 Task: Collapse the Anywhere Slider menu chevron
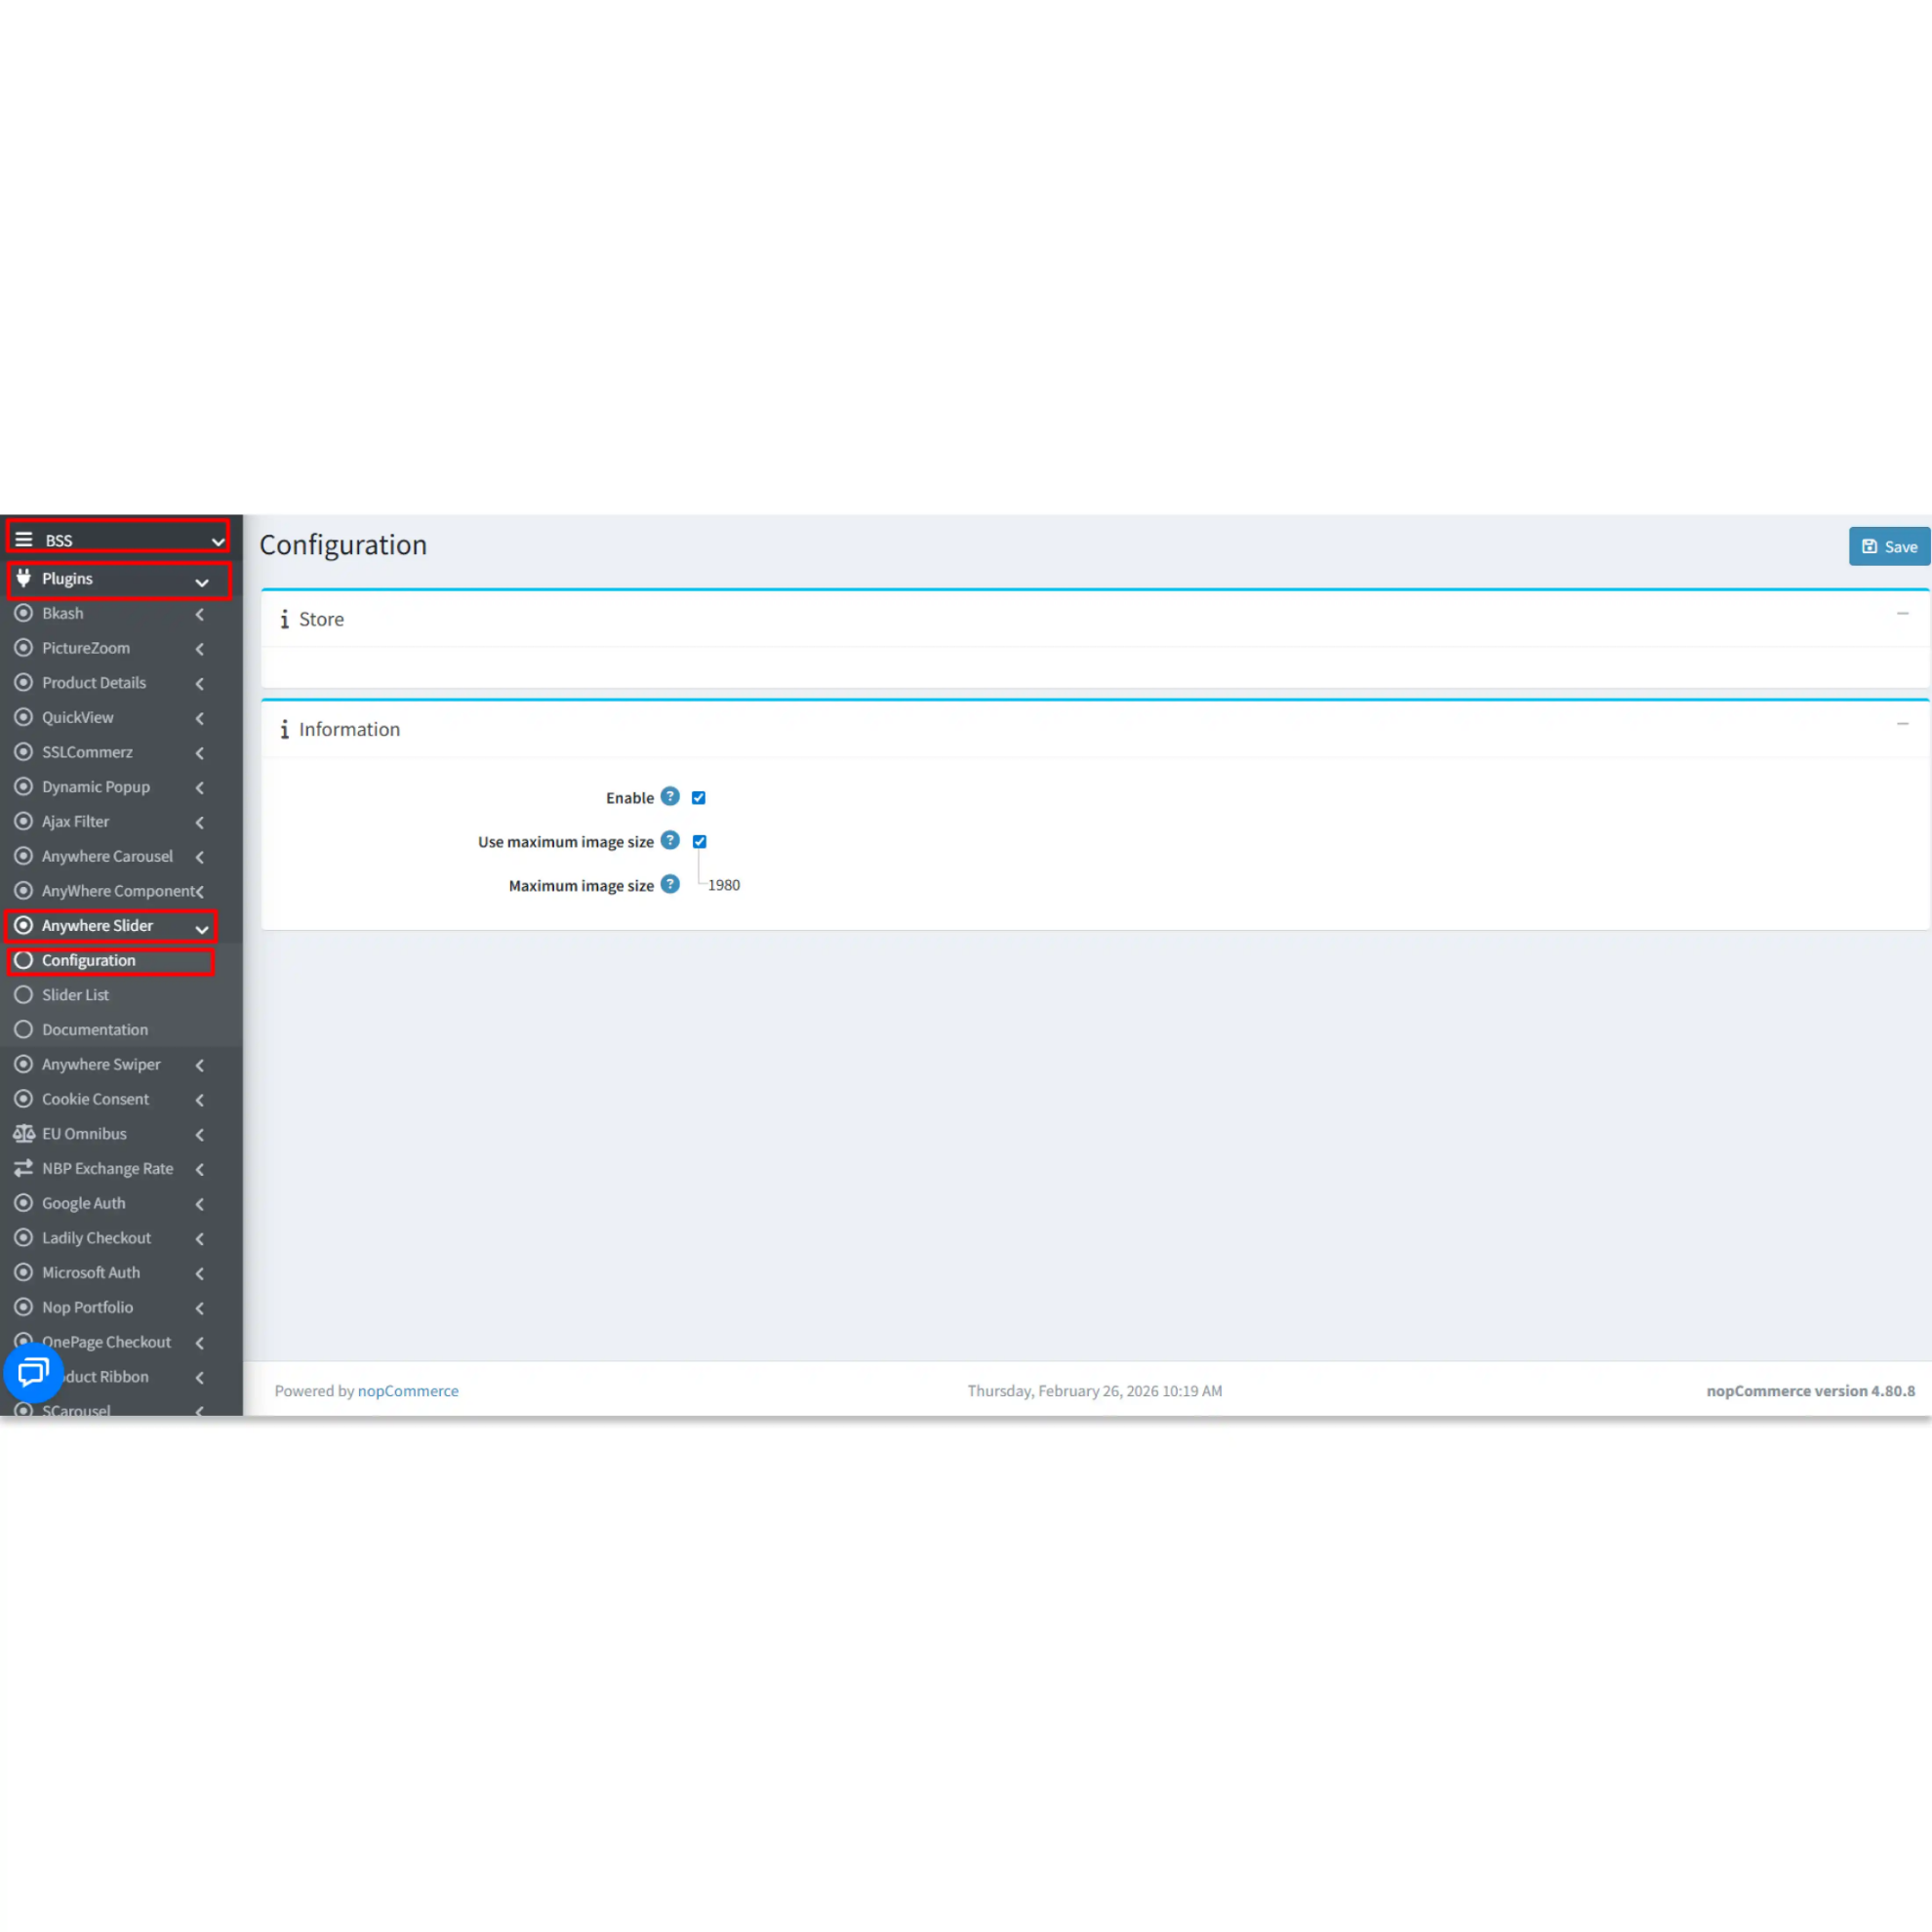click(202, 928)
